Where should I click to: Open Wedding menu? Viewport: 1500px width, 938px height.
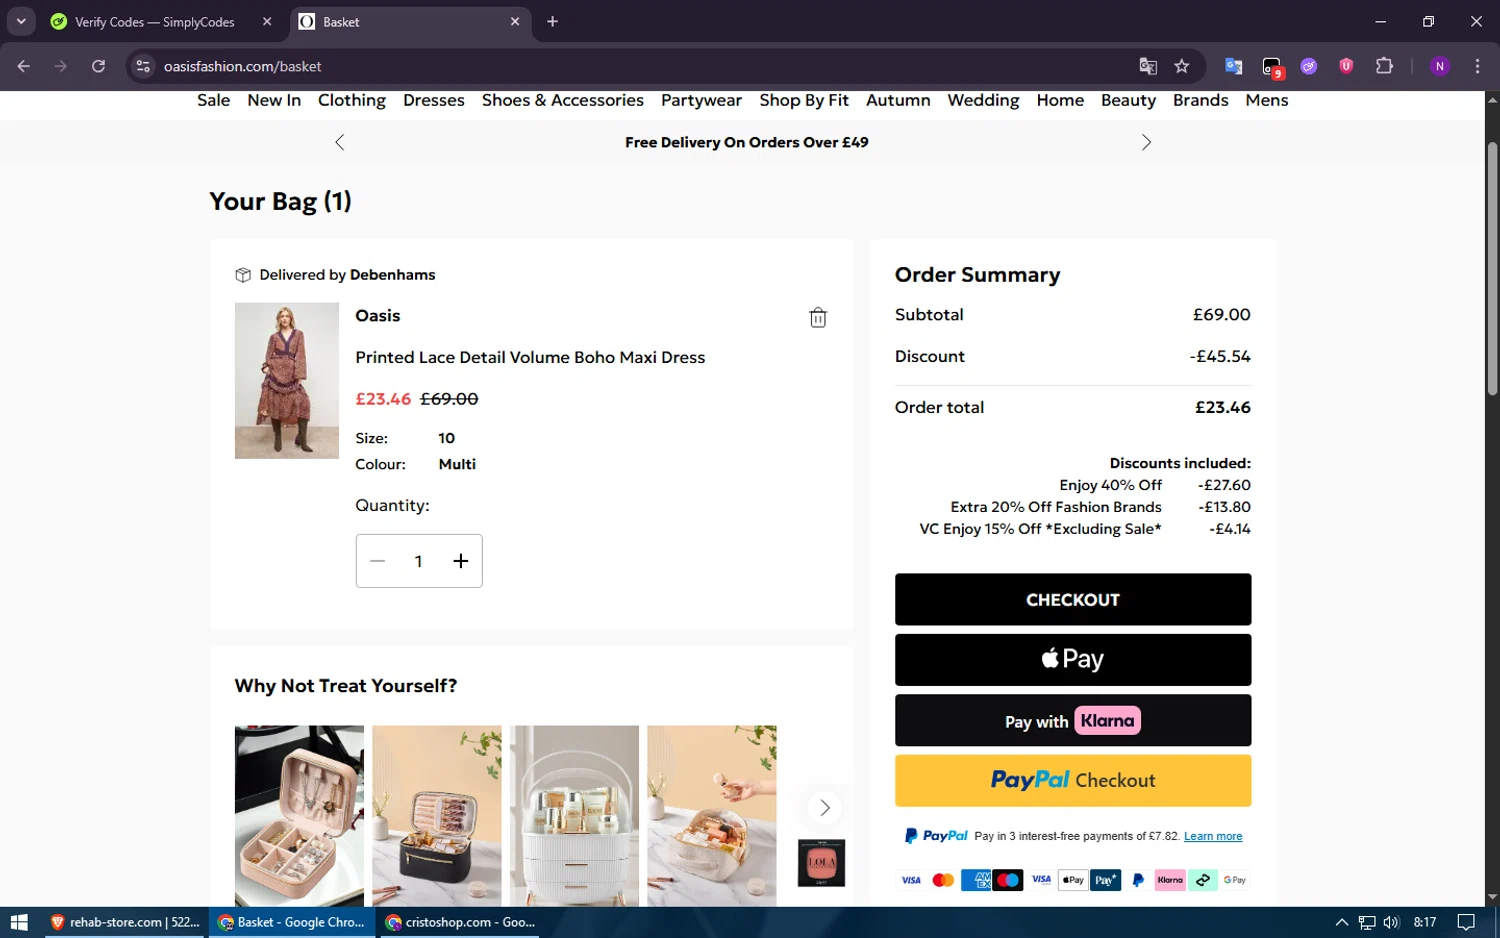click(984, 100)
